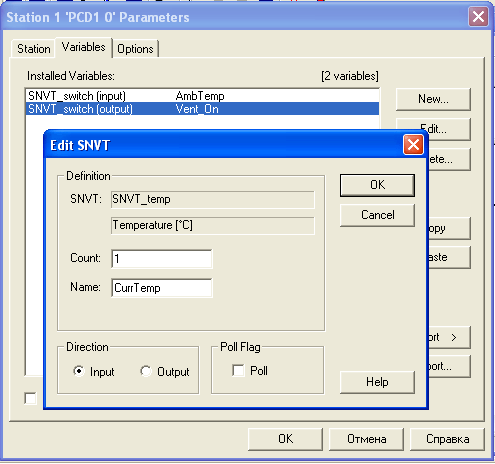Switch to the Station tab
This screenshot has height=464, width=495.
point(34,49)
